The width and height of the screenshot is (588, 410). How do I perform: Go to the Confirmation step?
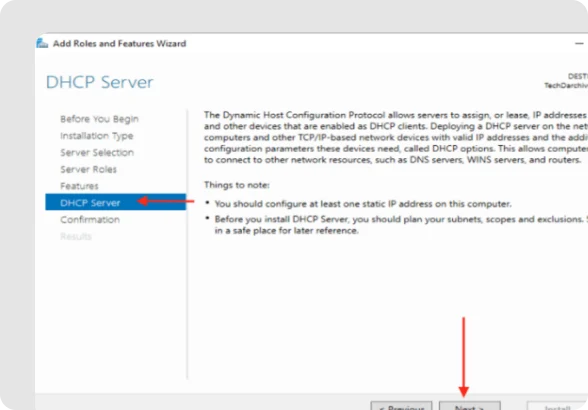tap(90, 219)
